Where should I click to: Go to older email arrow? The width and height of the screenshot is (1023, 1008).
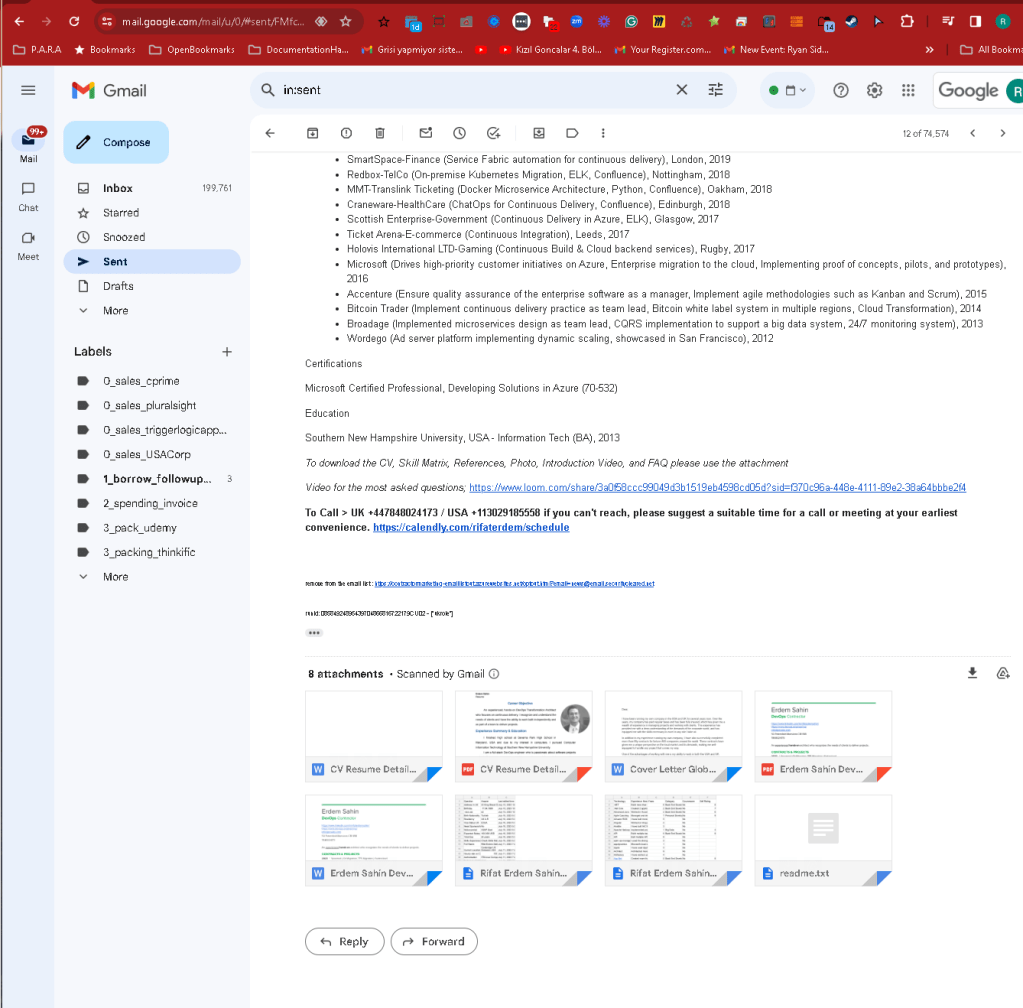click(1003, 133)
